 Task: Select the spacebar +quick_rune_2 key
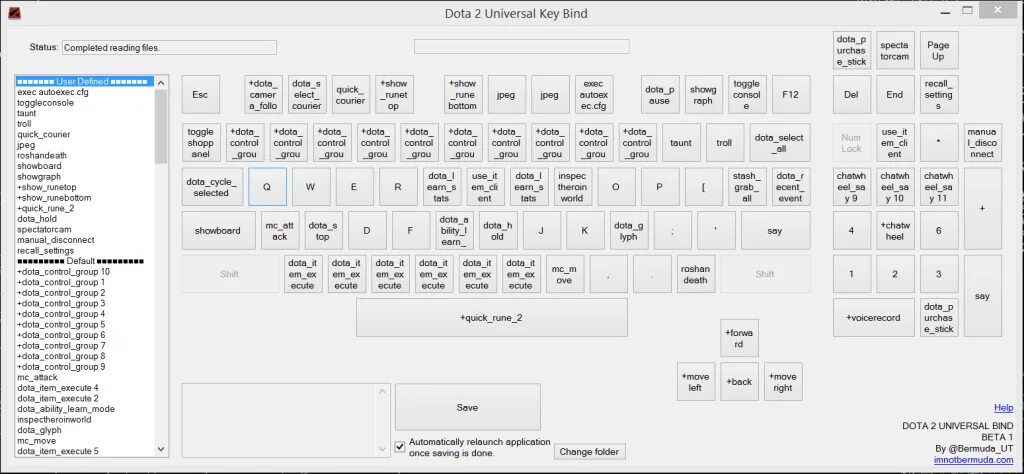point(492,318)
